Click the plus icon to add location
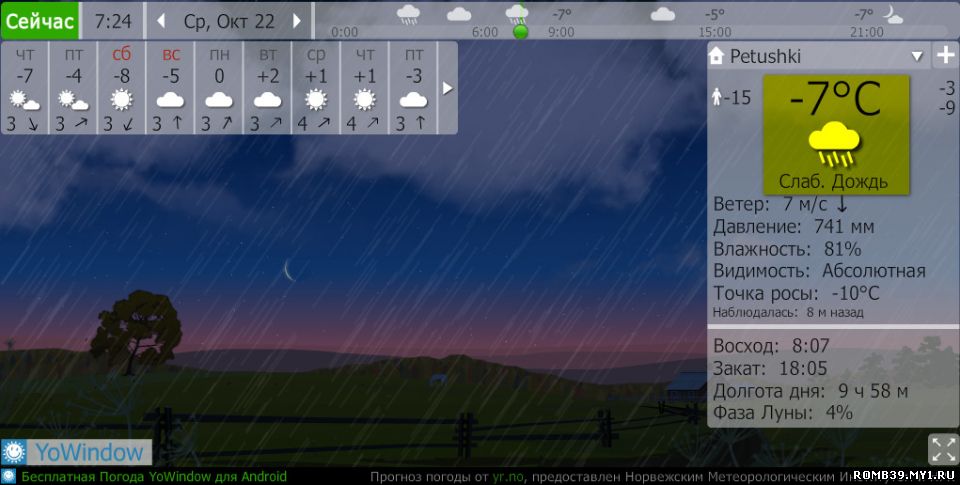Viewport: 960px width, 485px height. [945, 56]
